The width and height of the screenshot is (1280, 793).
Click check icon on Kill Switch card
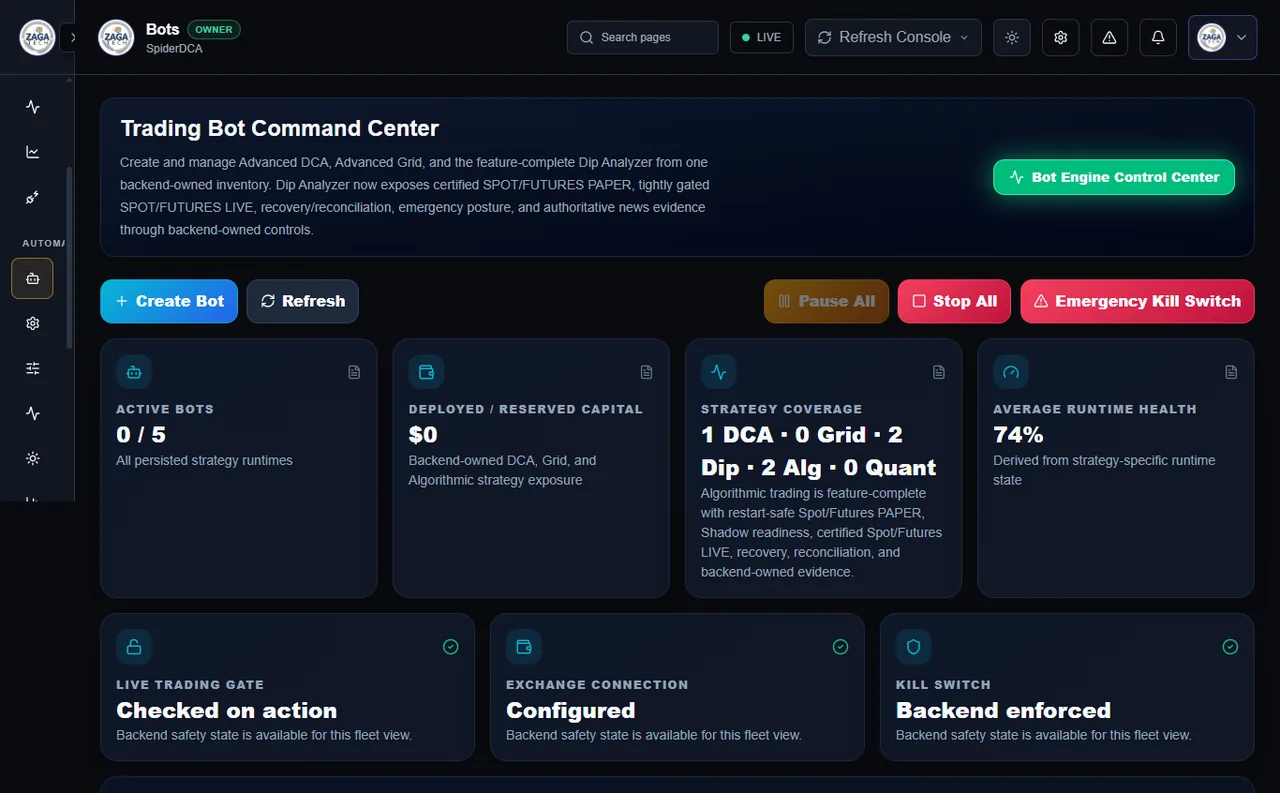1230,647
